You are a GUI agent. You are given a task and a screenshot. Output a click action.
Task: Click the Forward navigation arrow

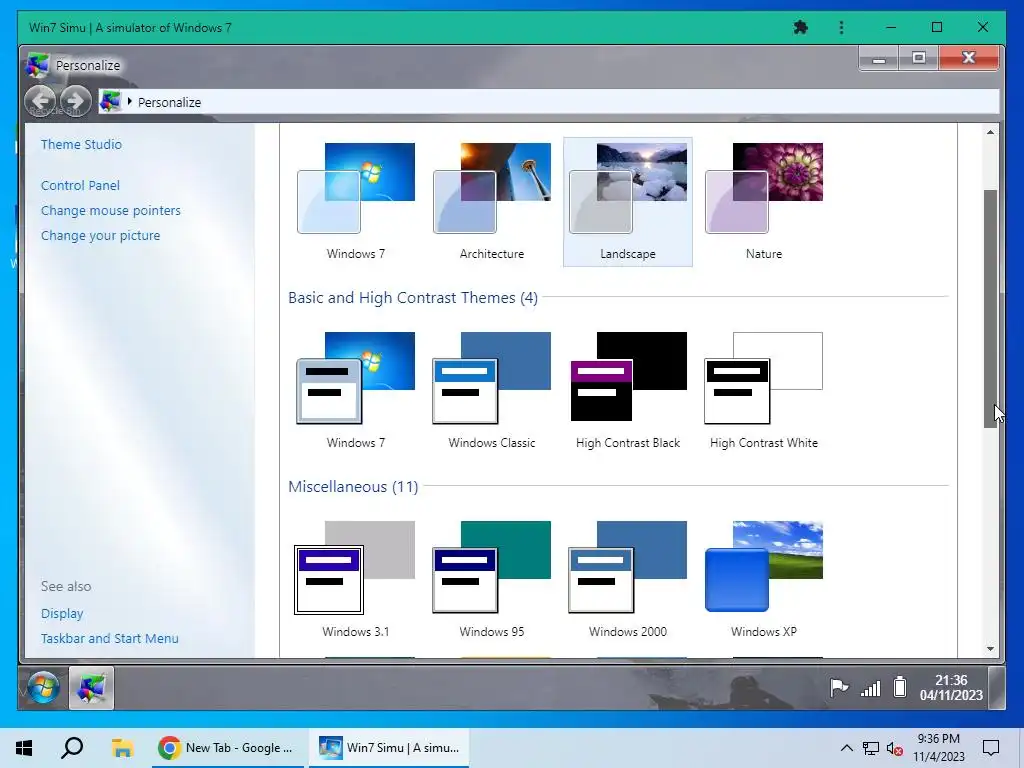click(x=76, y=101)
